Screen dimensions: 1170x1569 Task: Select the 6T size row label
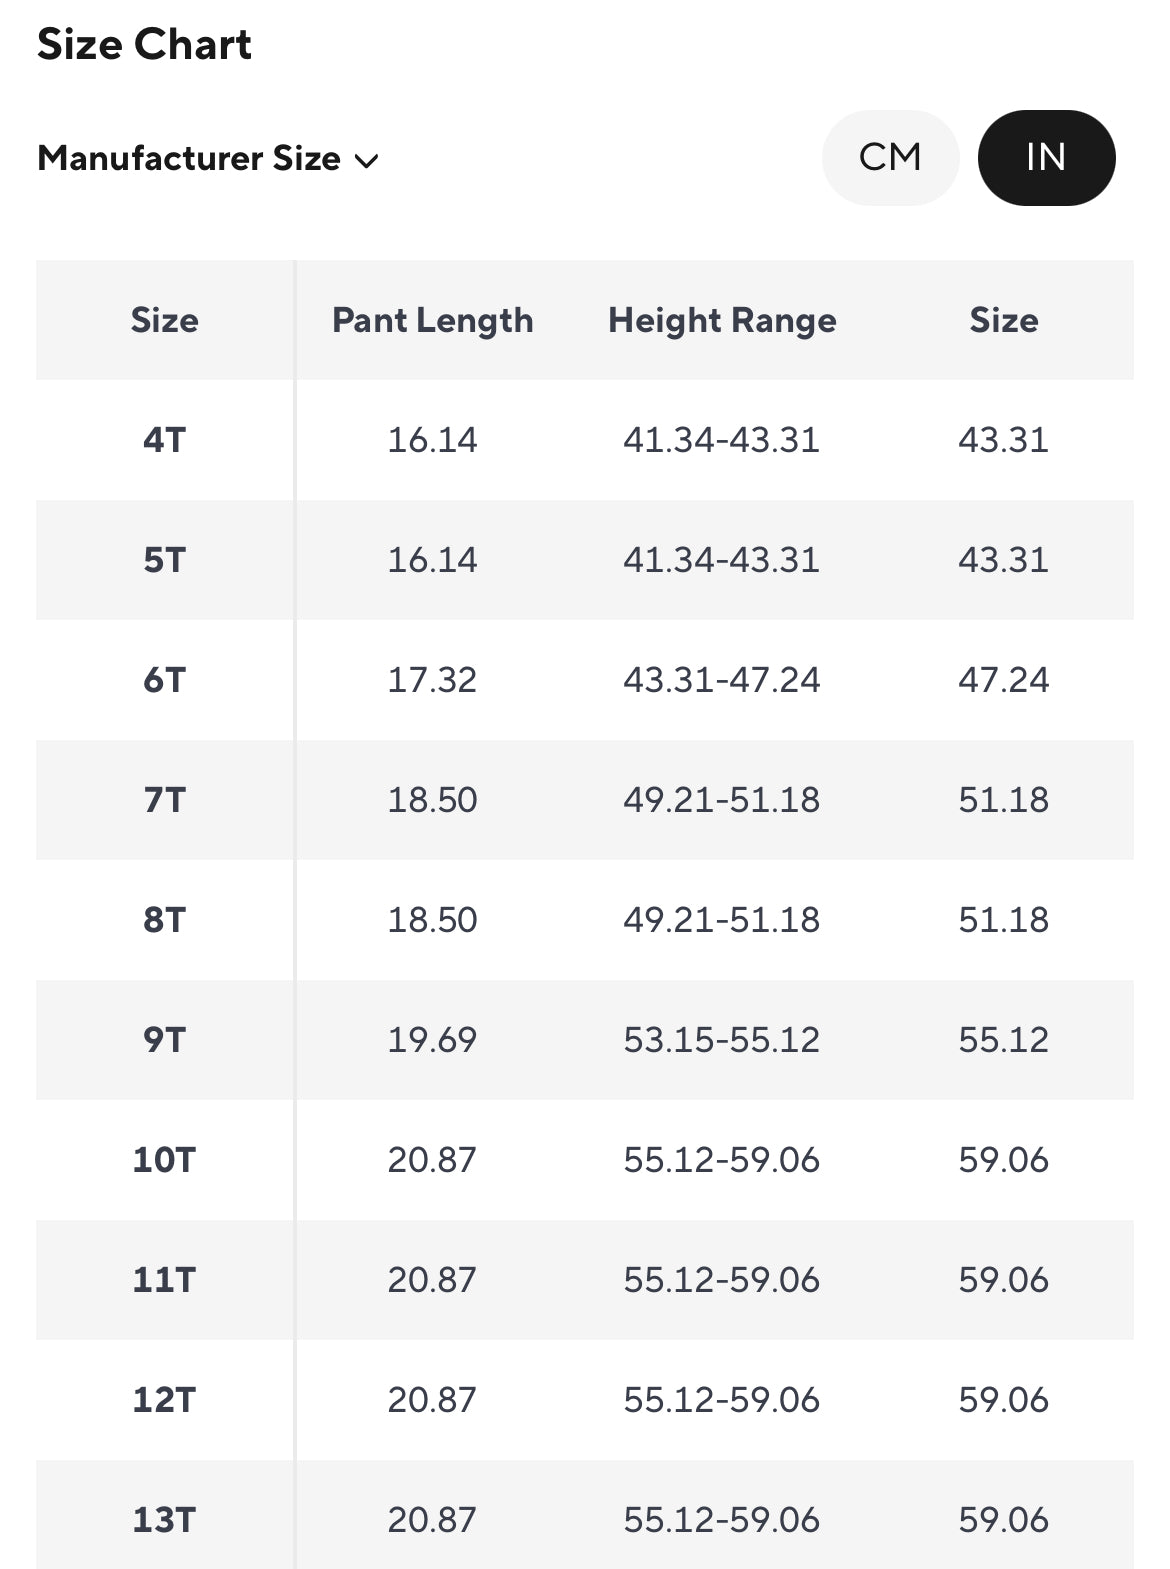164,680
